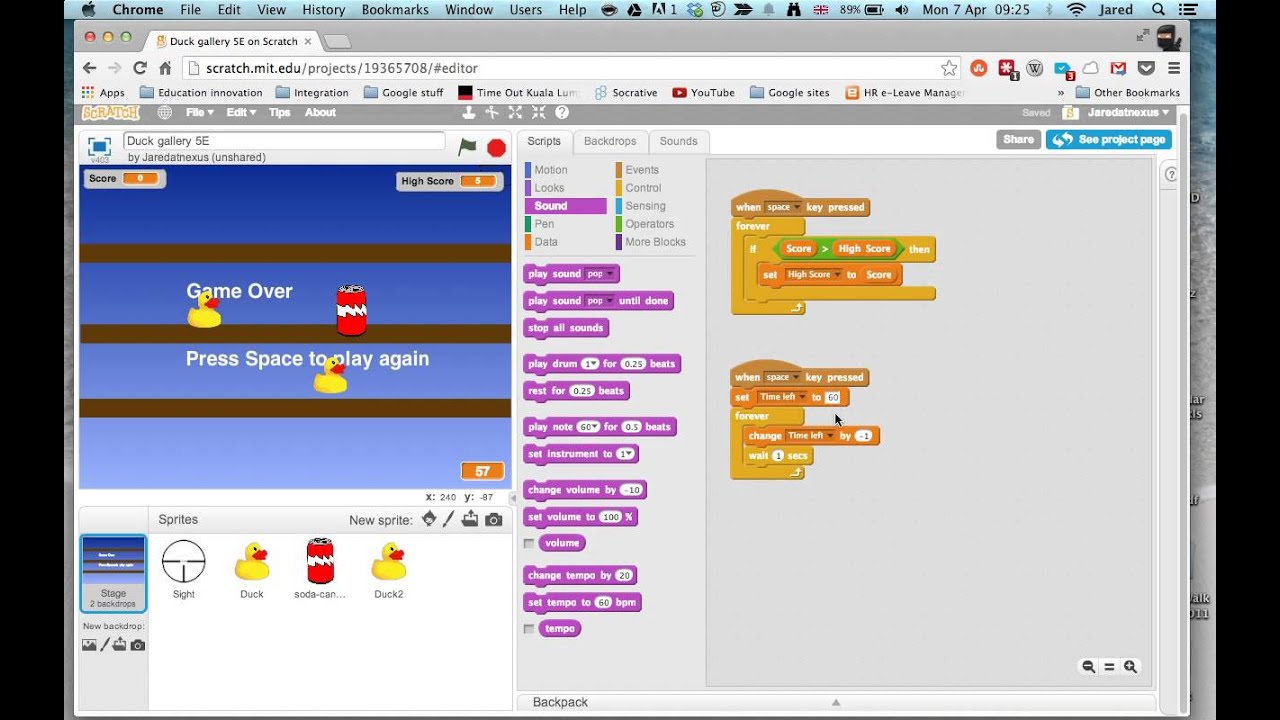Switch to the Backdrops tab

pyautogui.click(x=610, y=141)
